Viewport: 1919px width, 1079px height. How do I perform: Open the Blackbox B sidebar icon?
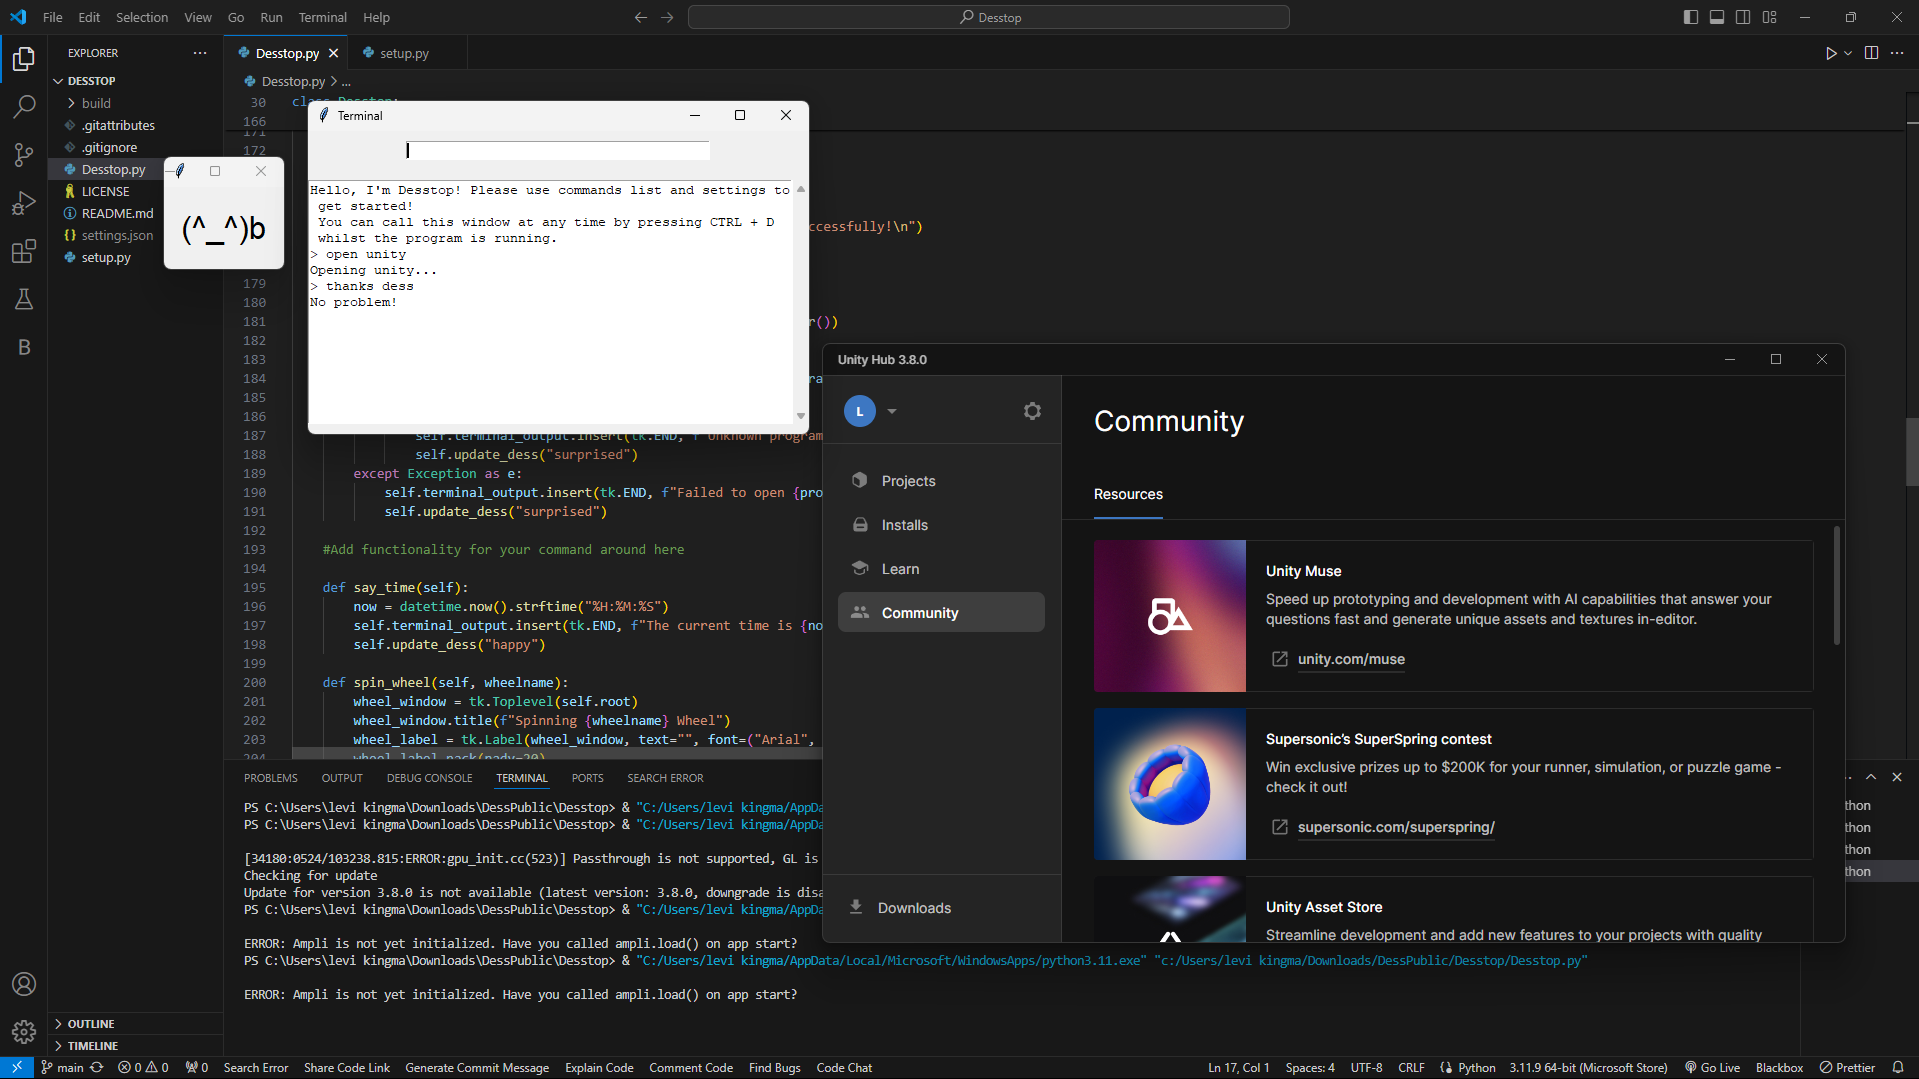24,347
